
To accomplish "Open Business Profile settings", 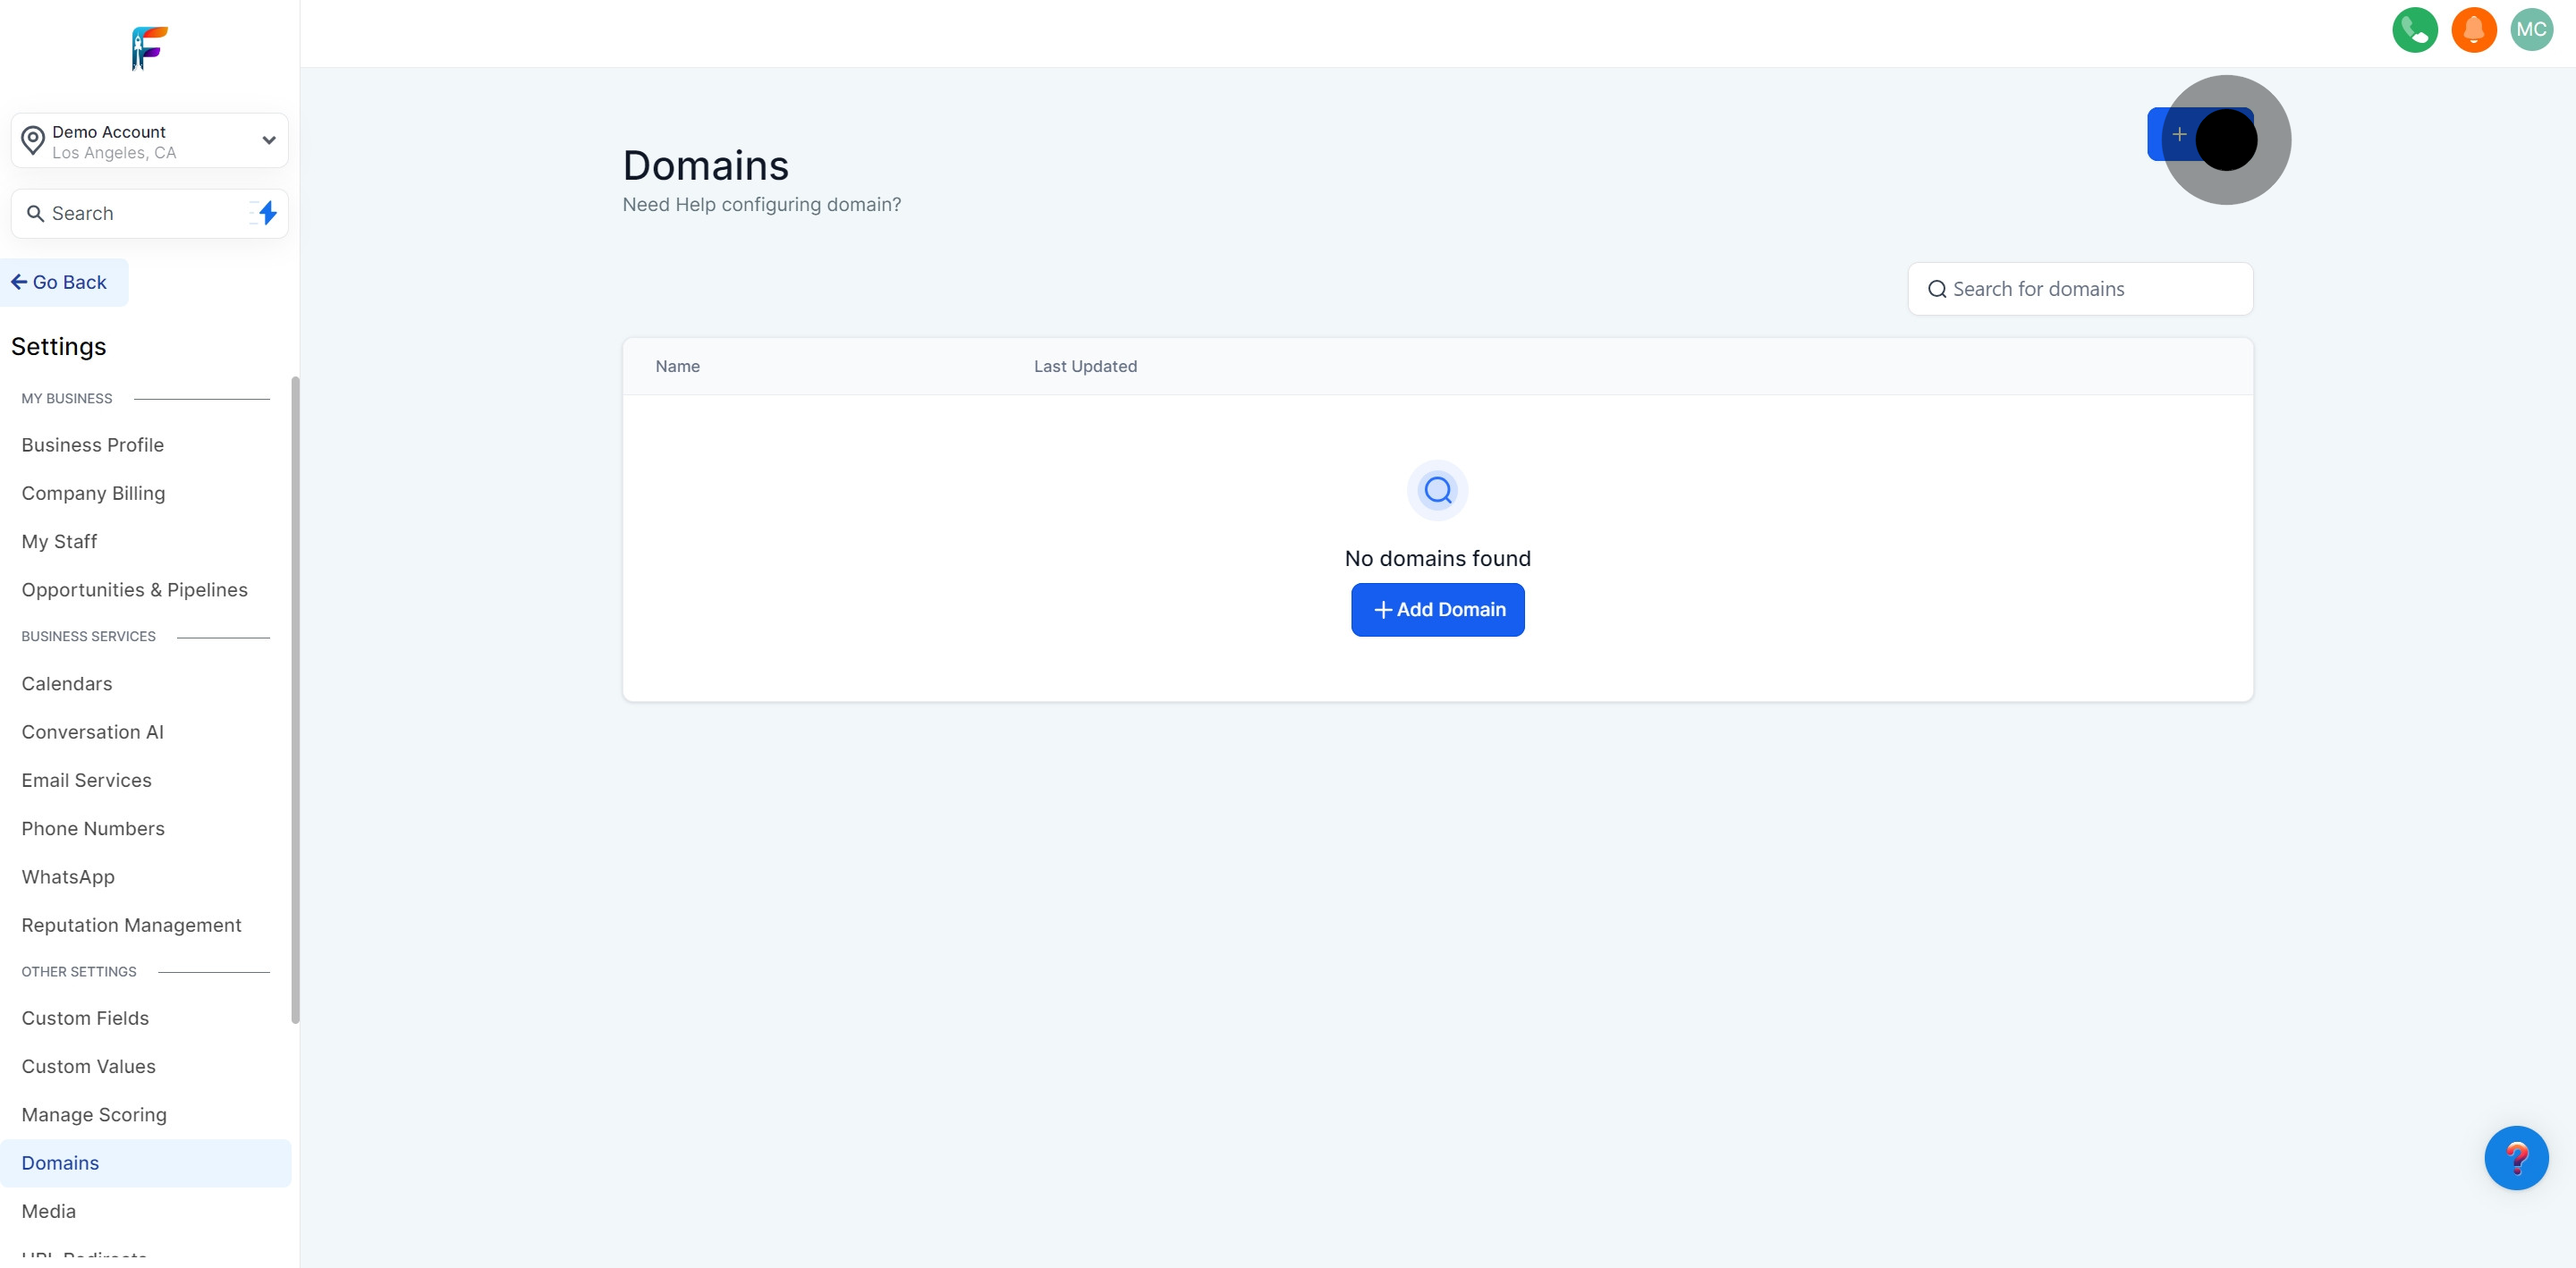I will pyautogui.click(x=92, y=445).
